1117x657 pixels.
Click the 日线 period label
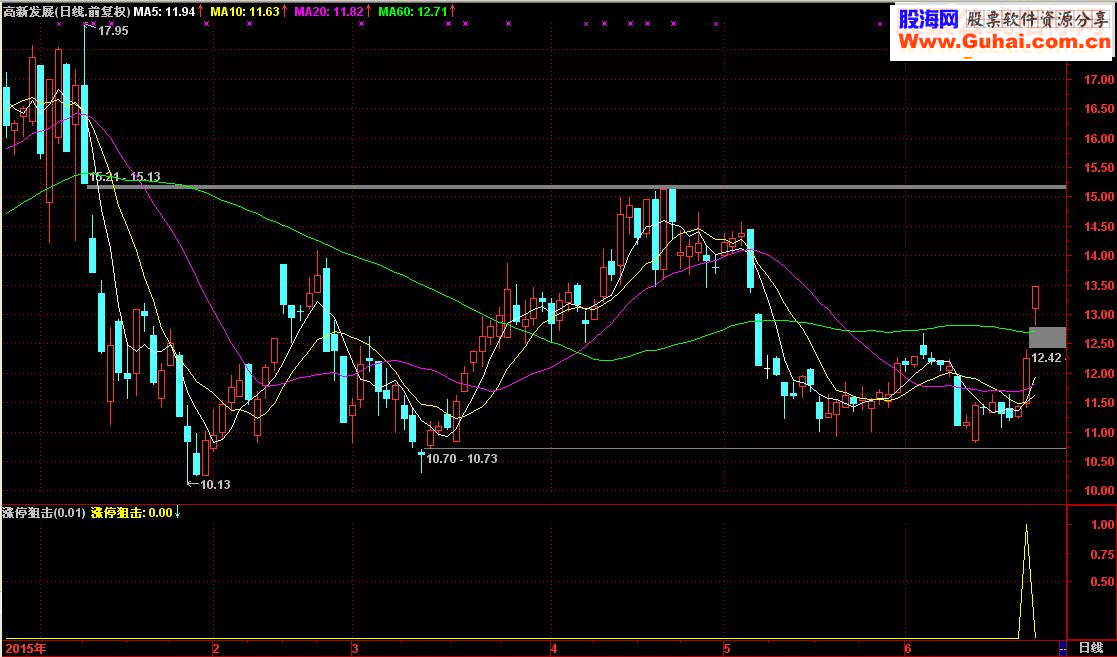tap(1091, 648)
